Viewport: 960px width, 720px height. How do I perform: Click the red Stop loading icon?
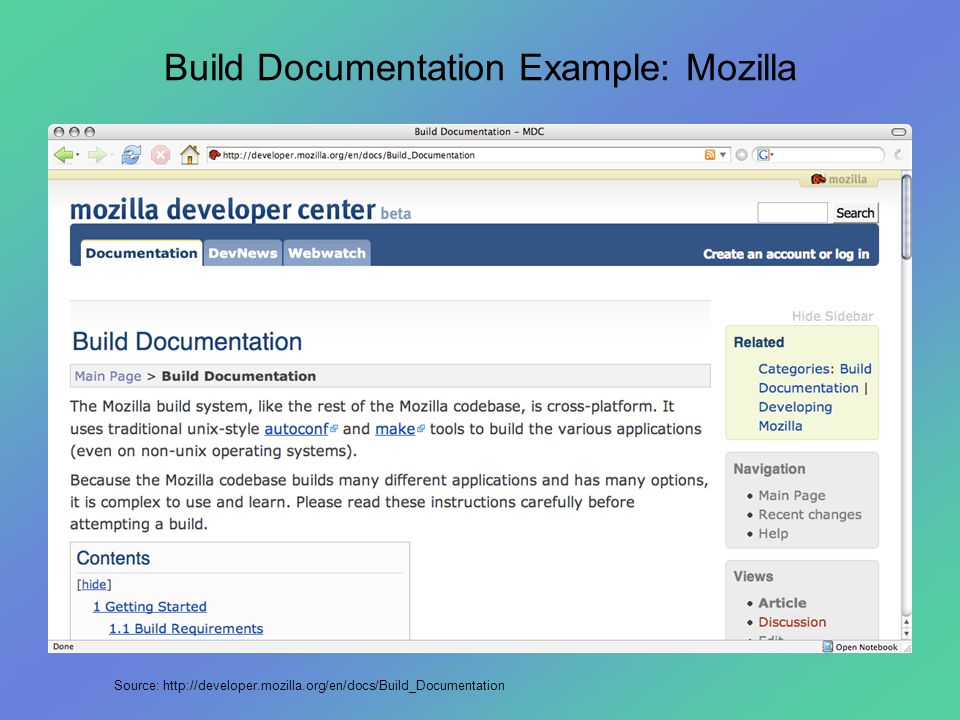[160, 155]
